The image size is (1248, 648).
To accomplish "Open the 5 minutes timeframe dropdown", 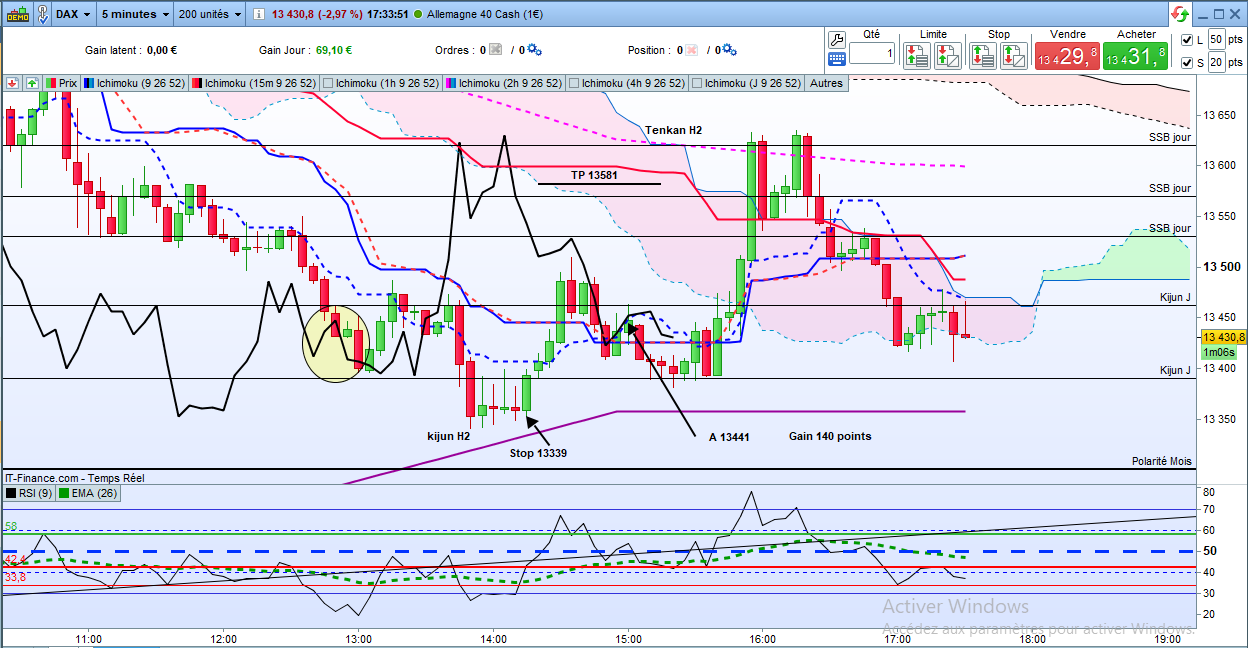I will tap(135, 14).
